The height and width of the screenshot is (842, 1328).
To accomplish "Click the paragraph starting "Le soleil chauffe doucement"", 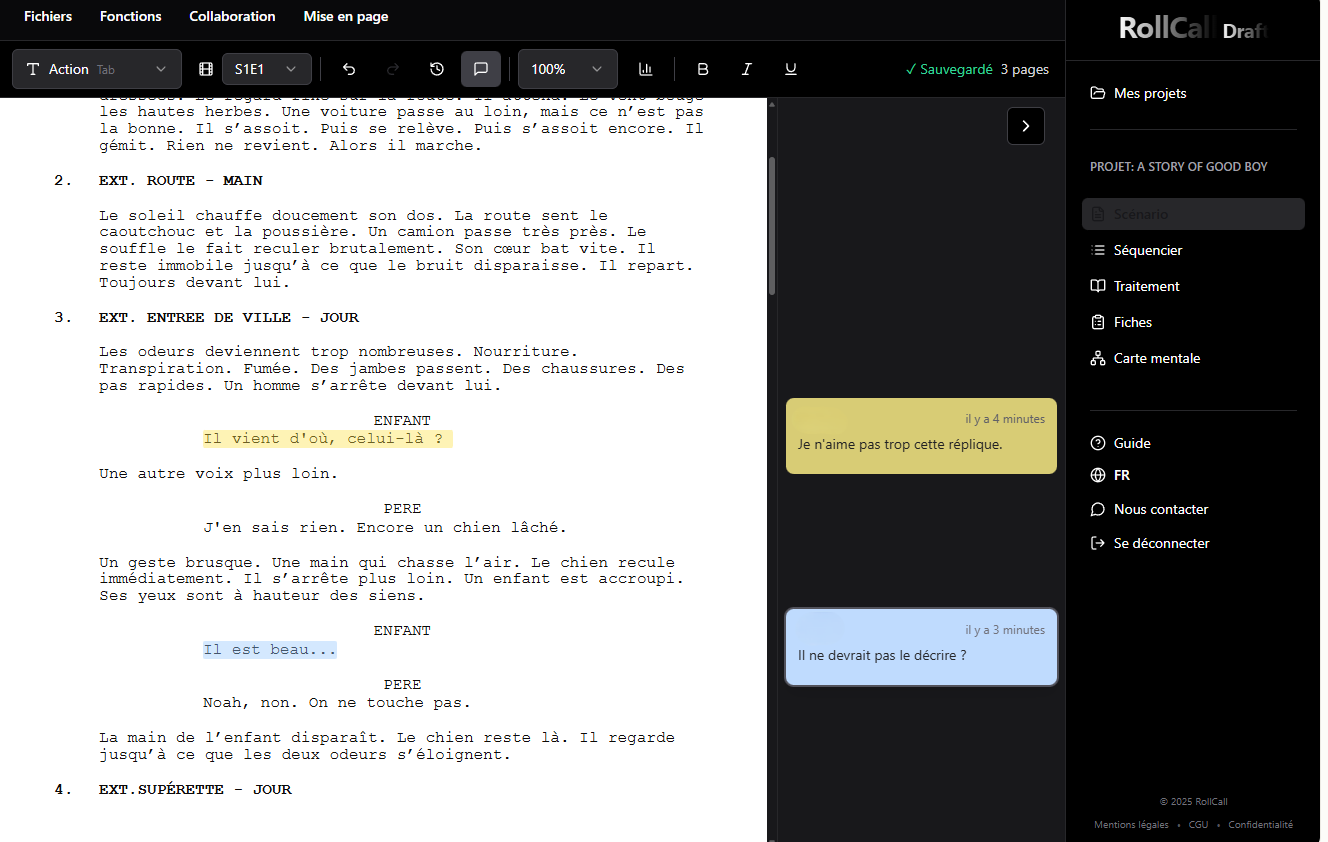I will (396, 249).
